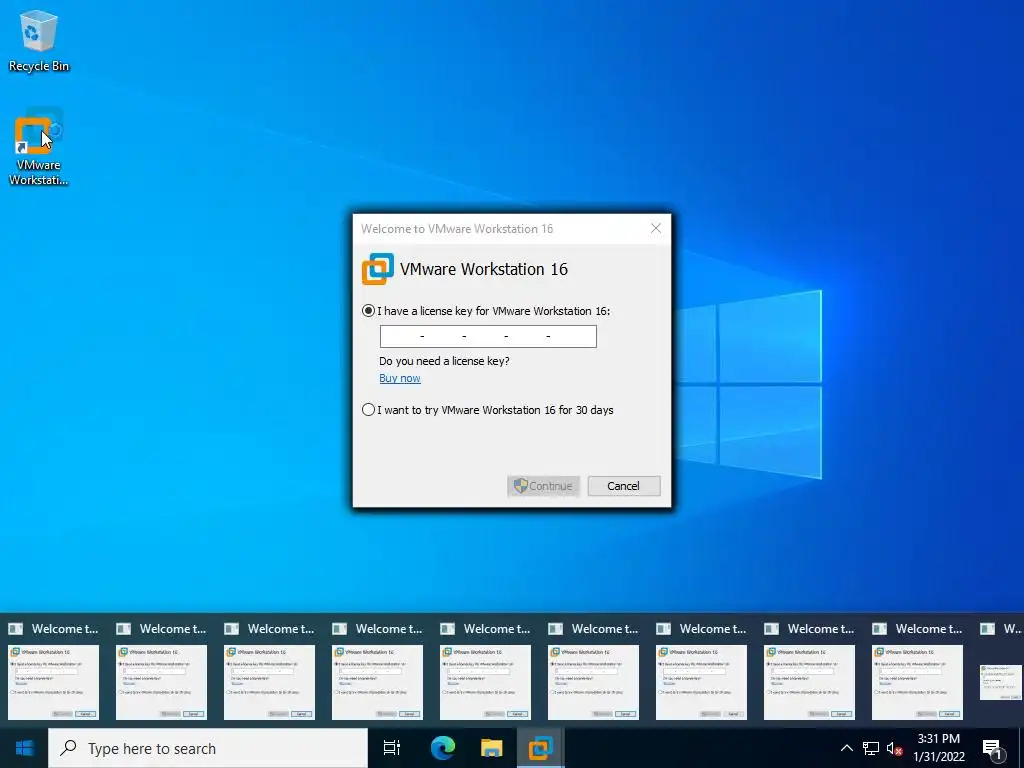Click the muted volume tray icon
This screenshot has width=1024, height=768.
click(895, 748)
